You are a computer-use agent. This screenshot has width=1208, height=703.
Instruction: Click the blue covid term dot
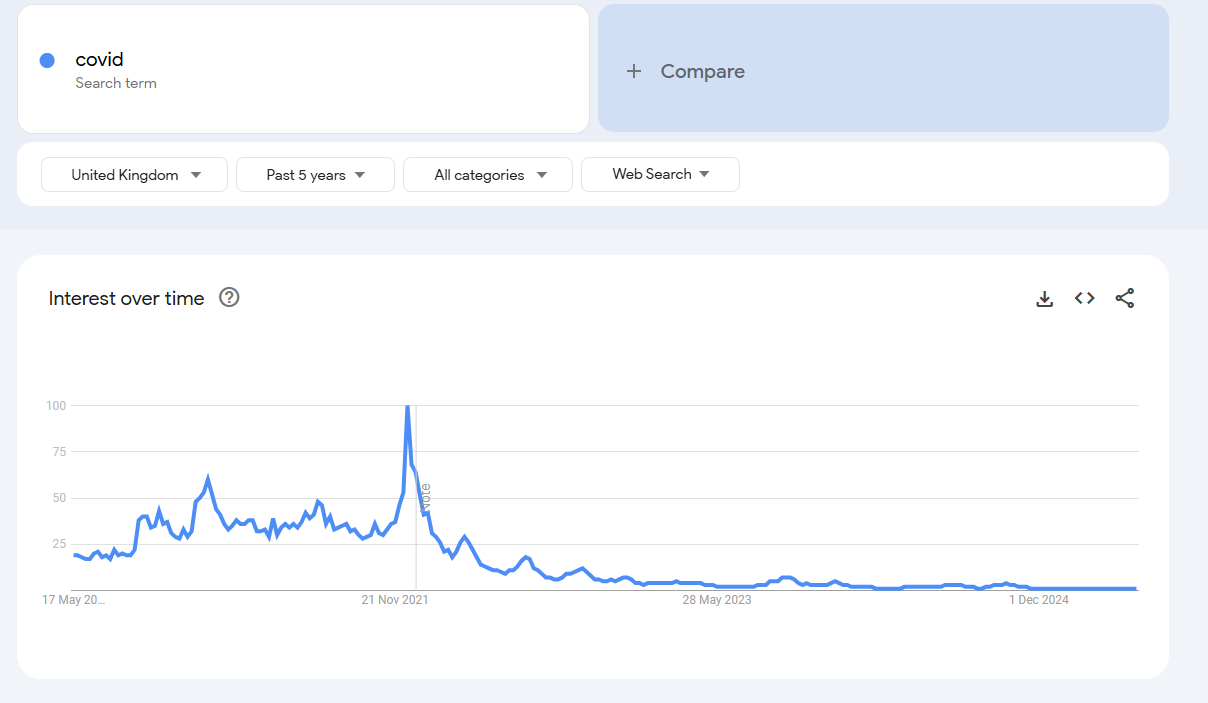[47, 61]
